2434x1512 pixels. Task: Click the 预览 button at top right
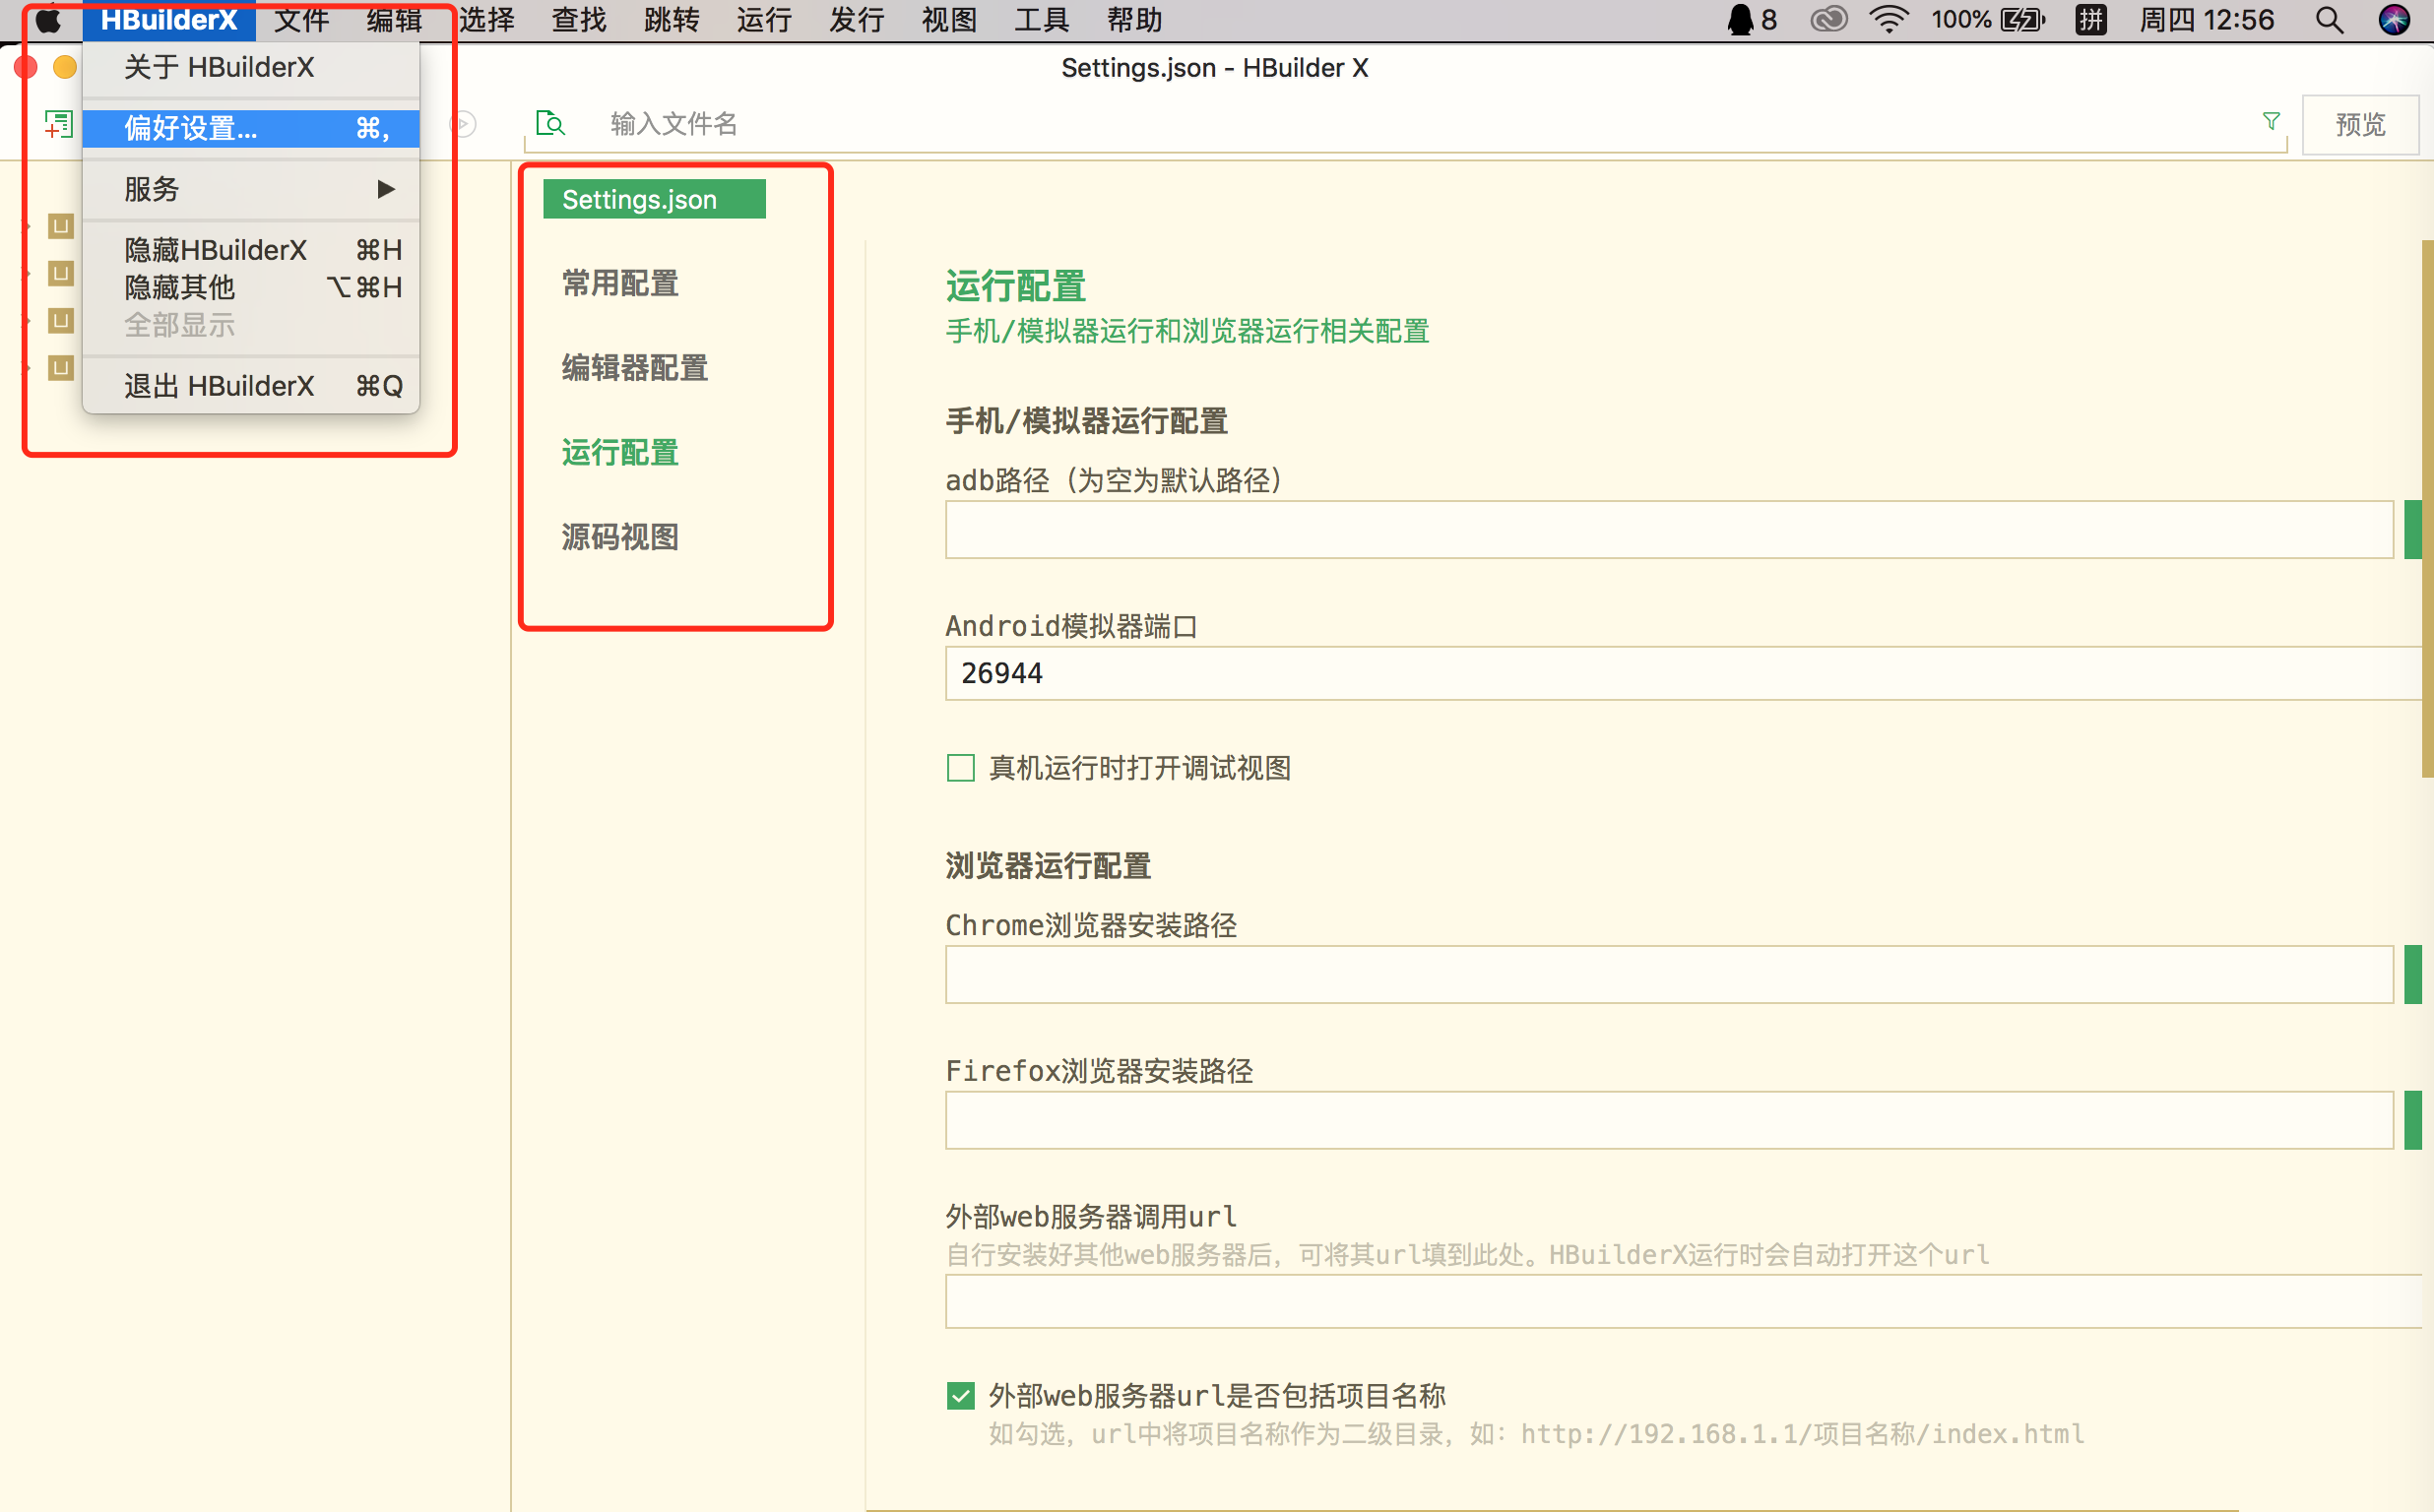pos(2360,123)
